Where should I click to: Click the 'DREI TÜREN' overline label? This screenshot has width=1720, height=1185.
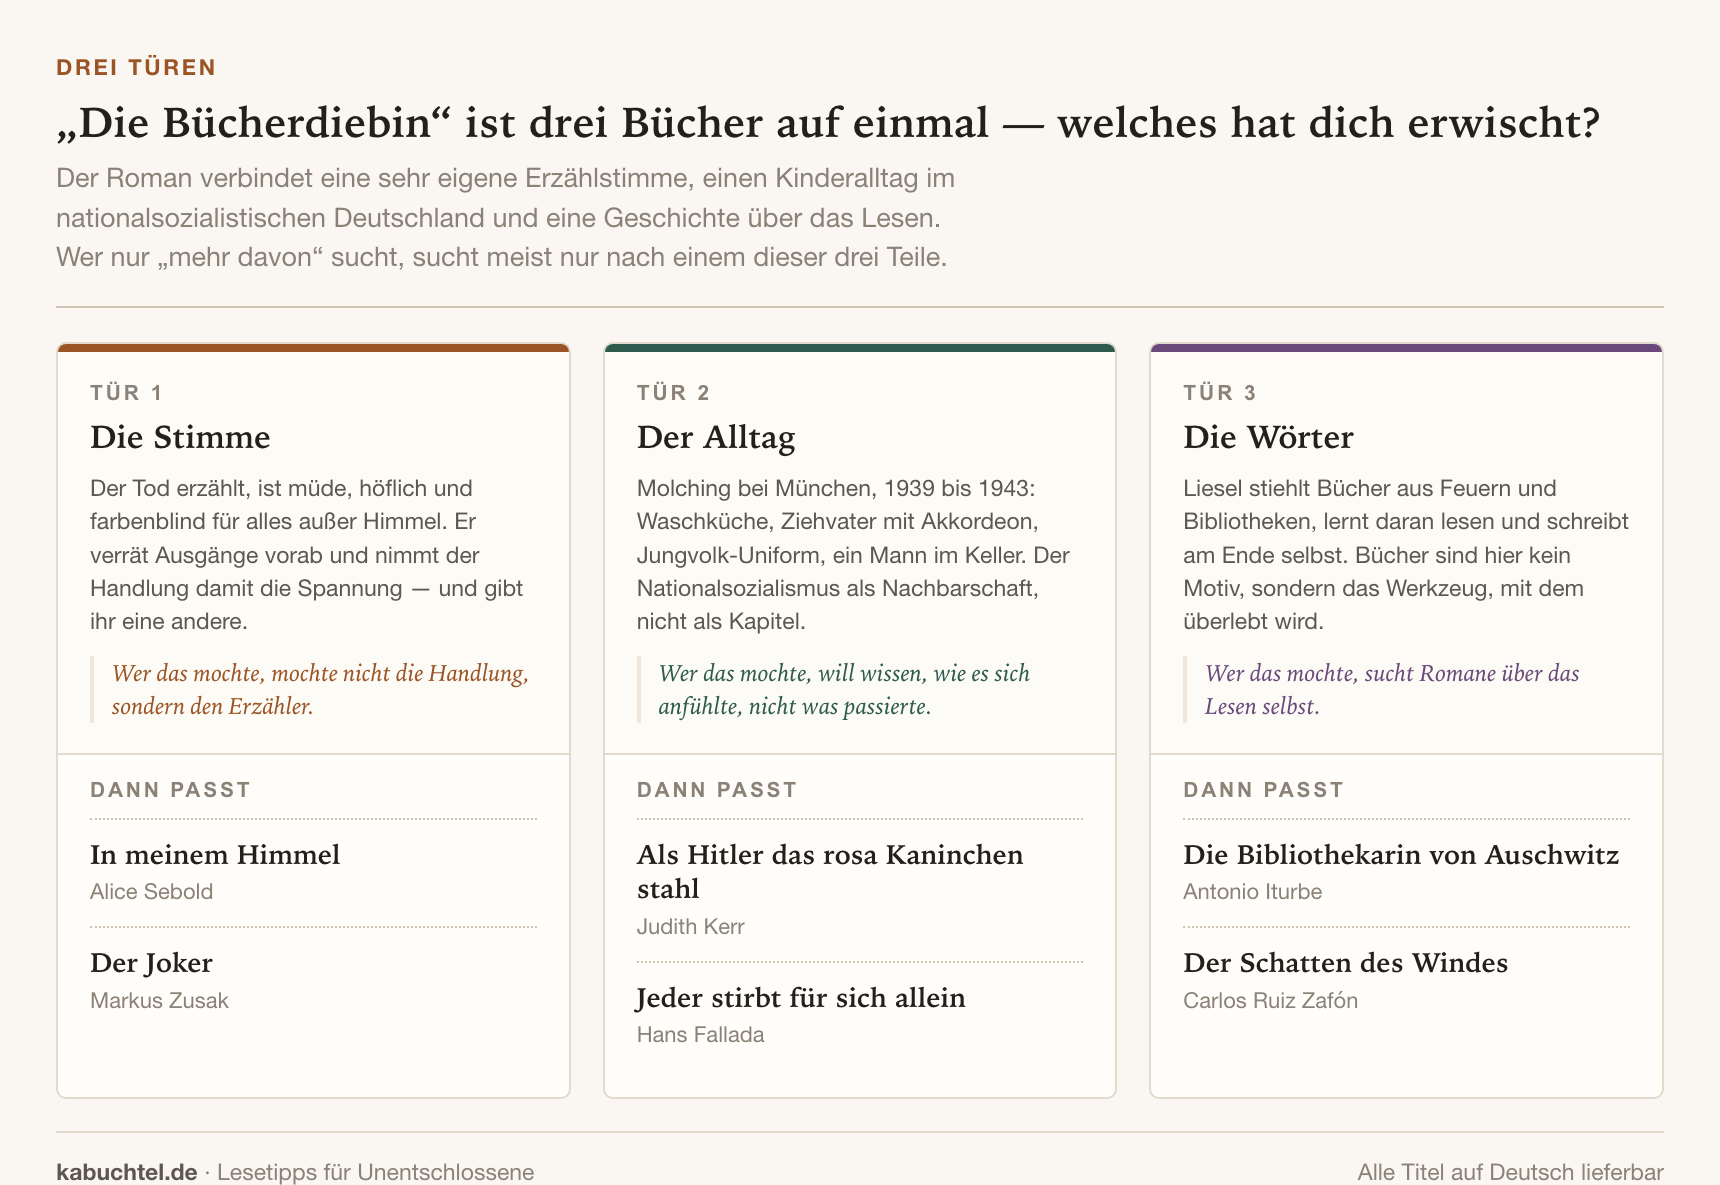[136, 67]
